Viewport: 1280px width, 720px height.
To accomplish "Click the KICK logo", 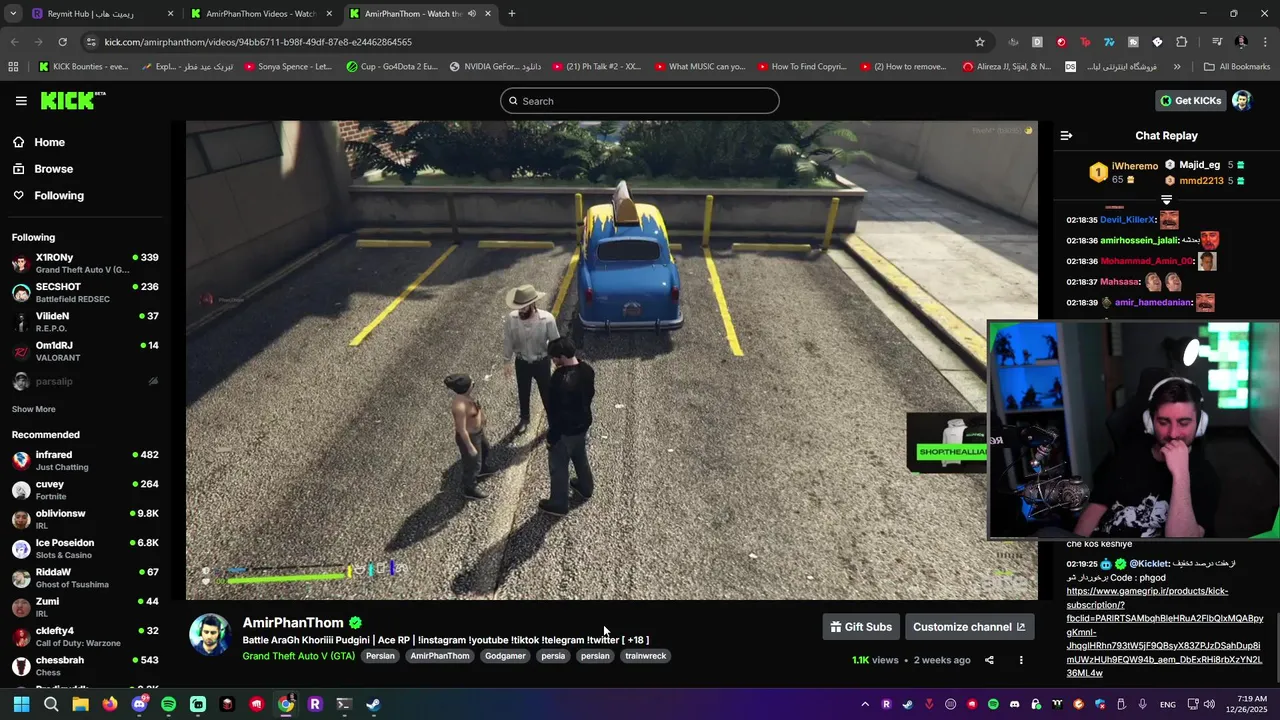I will click(x=73, y=100).
